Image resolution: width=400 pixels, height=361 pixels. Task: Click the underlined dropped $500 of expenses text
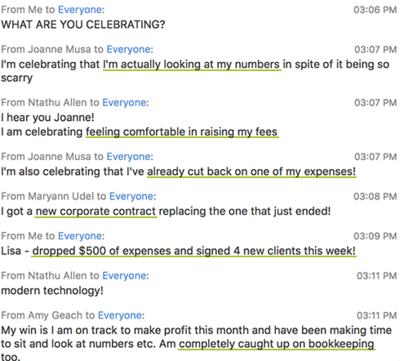pyautogui.click(x=194, y=251)
